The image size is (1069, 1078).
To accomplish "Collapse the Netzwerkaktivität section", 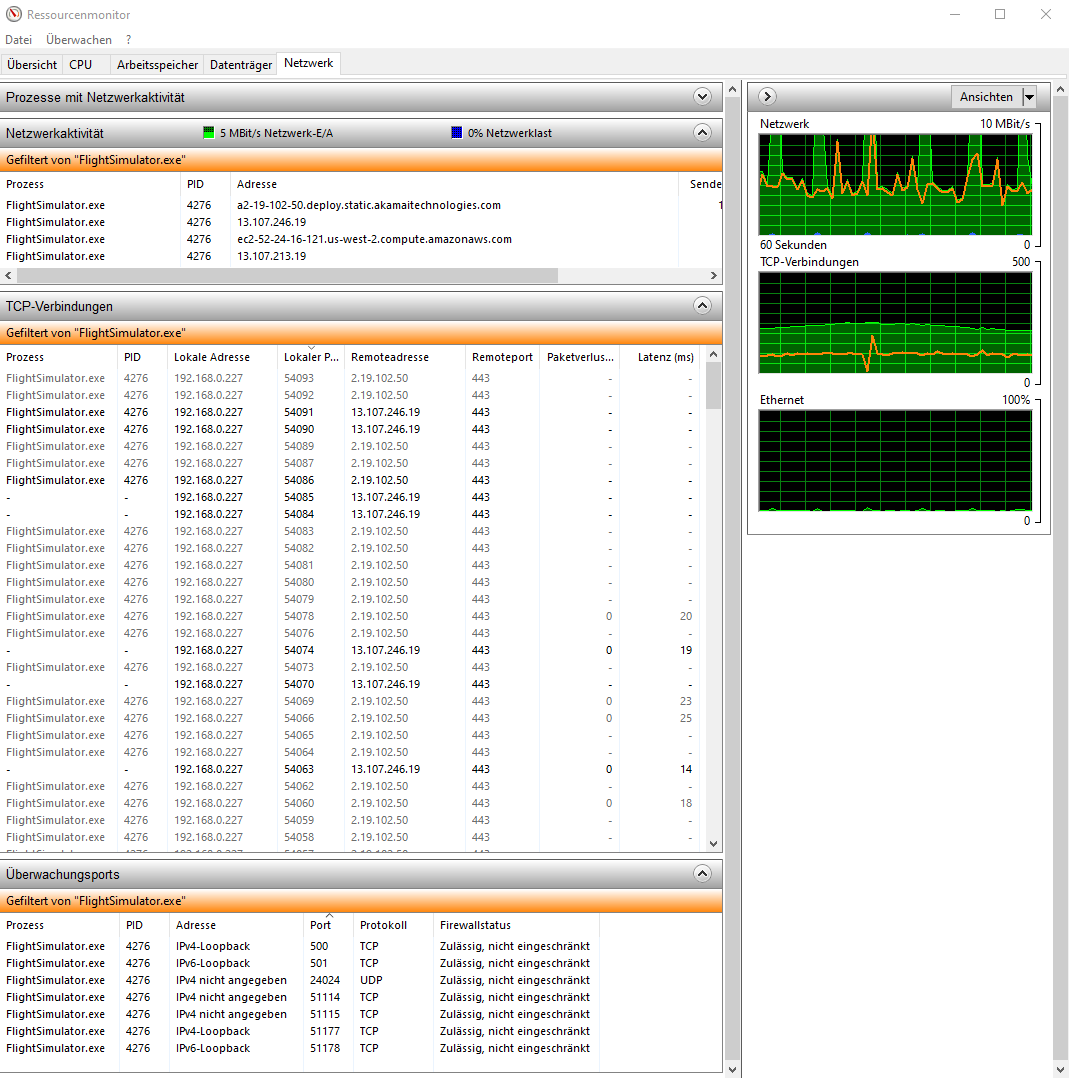I will point(702,132).
